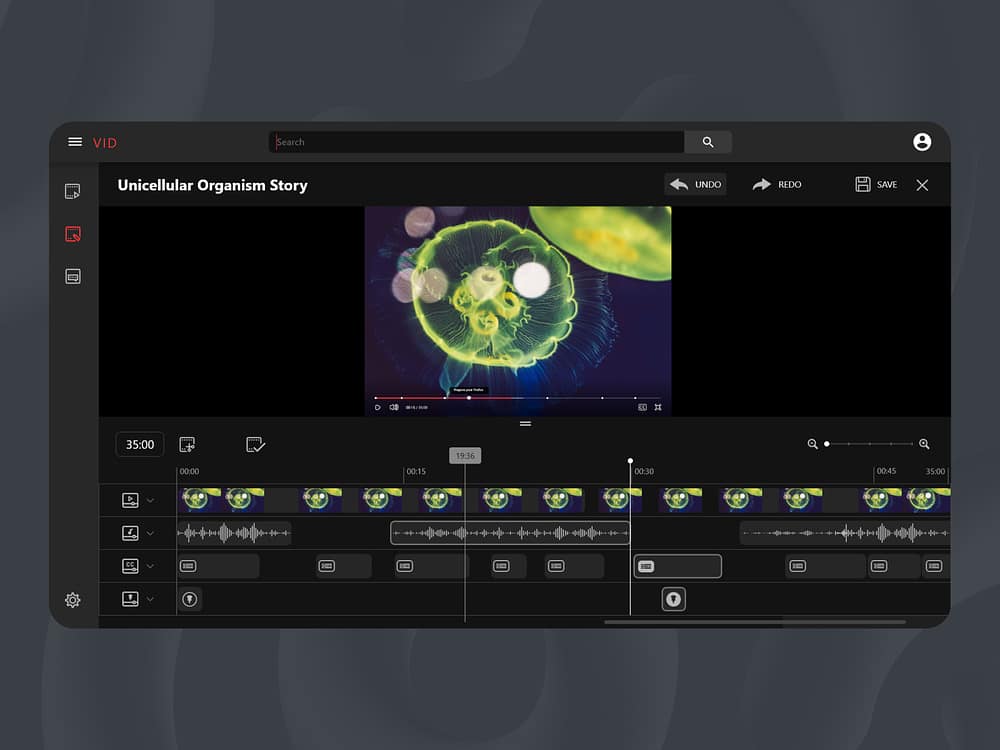1000x750 pixels.
Task: Click the add clip icon beside 35:00
Action: click(x=187, y=445)
